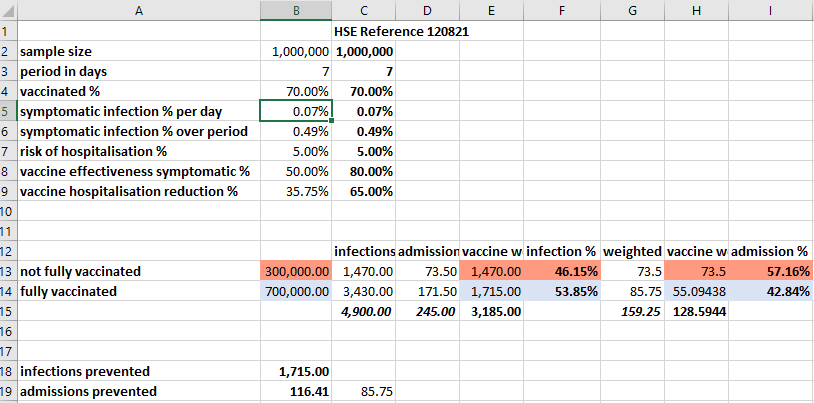This screenshot has height=403, width=814.
Task: Click the 'admission %' header cell
Action: tap(771, 251)
